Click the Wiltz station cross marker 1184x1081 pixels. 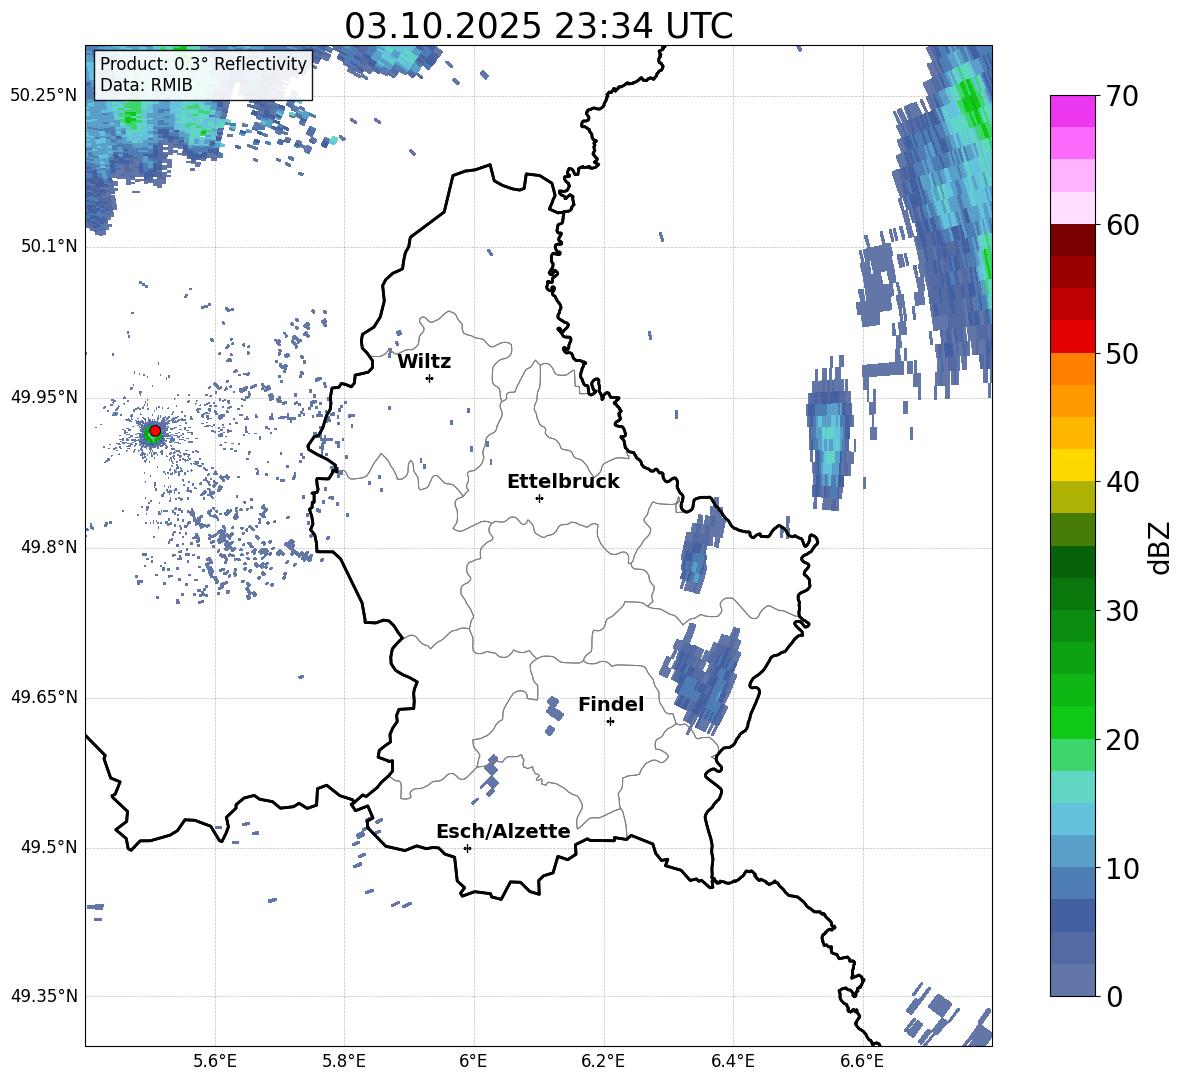[x=430, y=378]
